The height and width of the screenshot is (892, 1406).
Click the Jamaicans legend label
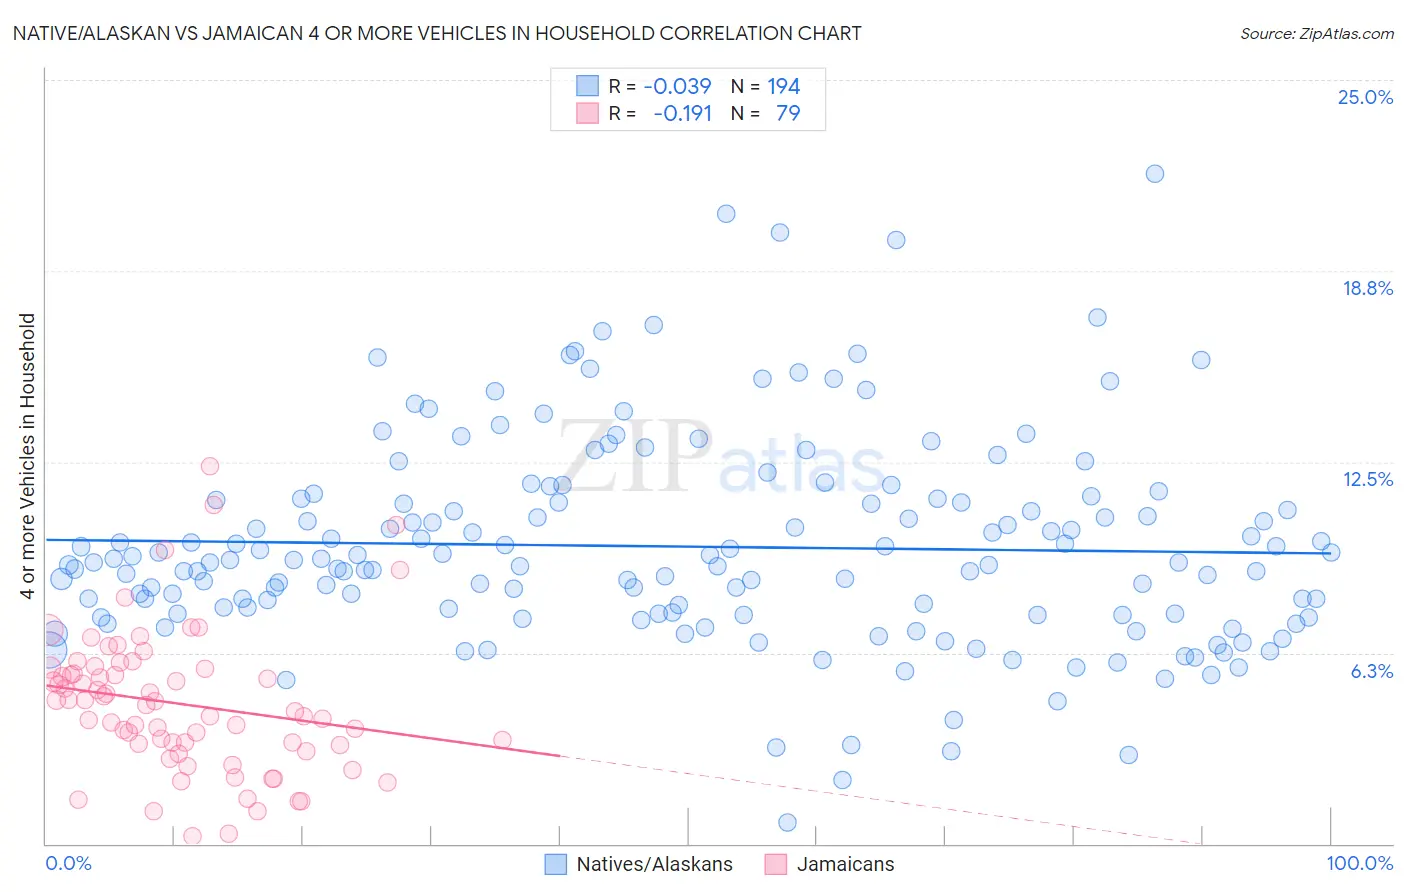click(846, 864)
